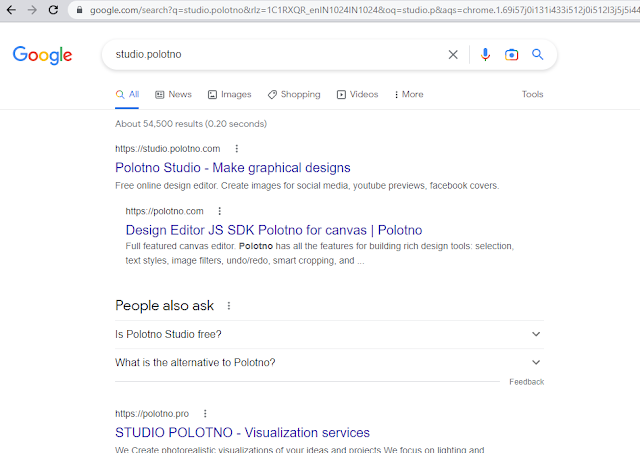This screenshot has width=640, height=453.
Task: Click the https://polotno.pro URL text
Action: (x=152, y=413)
